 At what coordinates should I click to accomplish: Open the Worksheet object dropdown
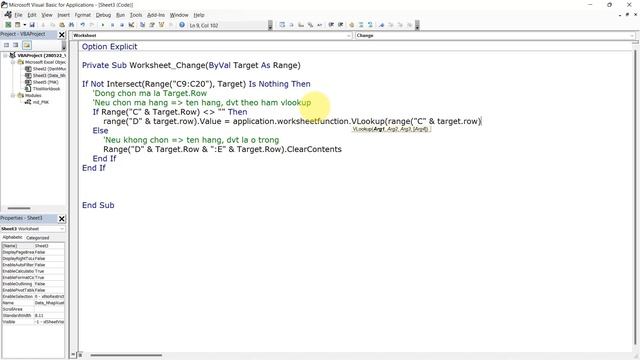349,36
